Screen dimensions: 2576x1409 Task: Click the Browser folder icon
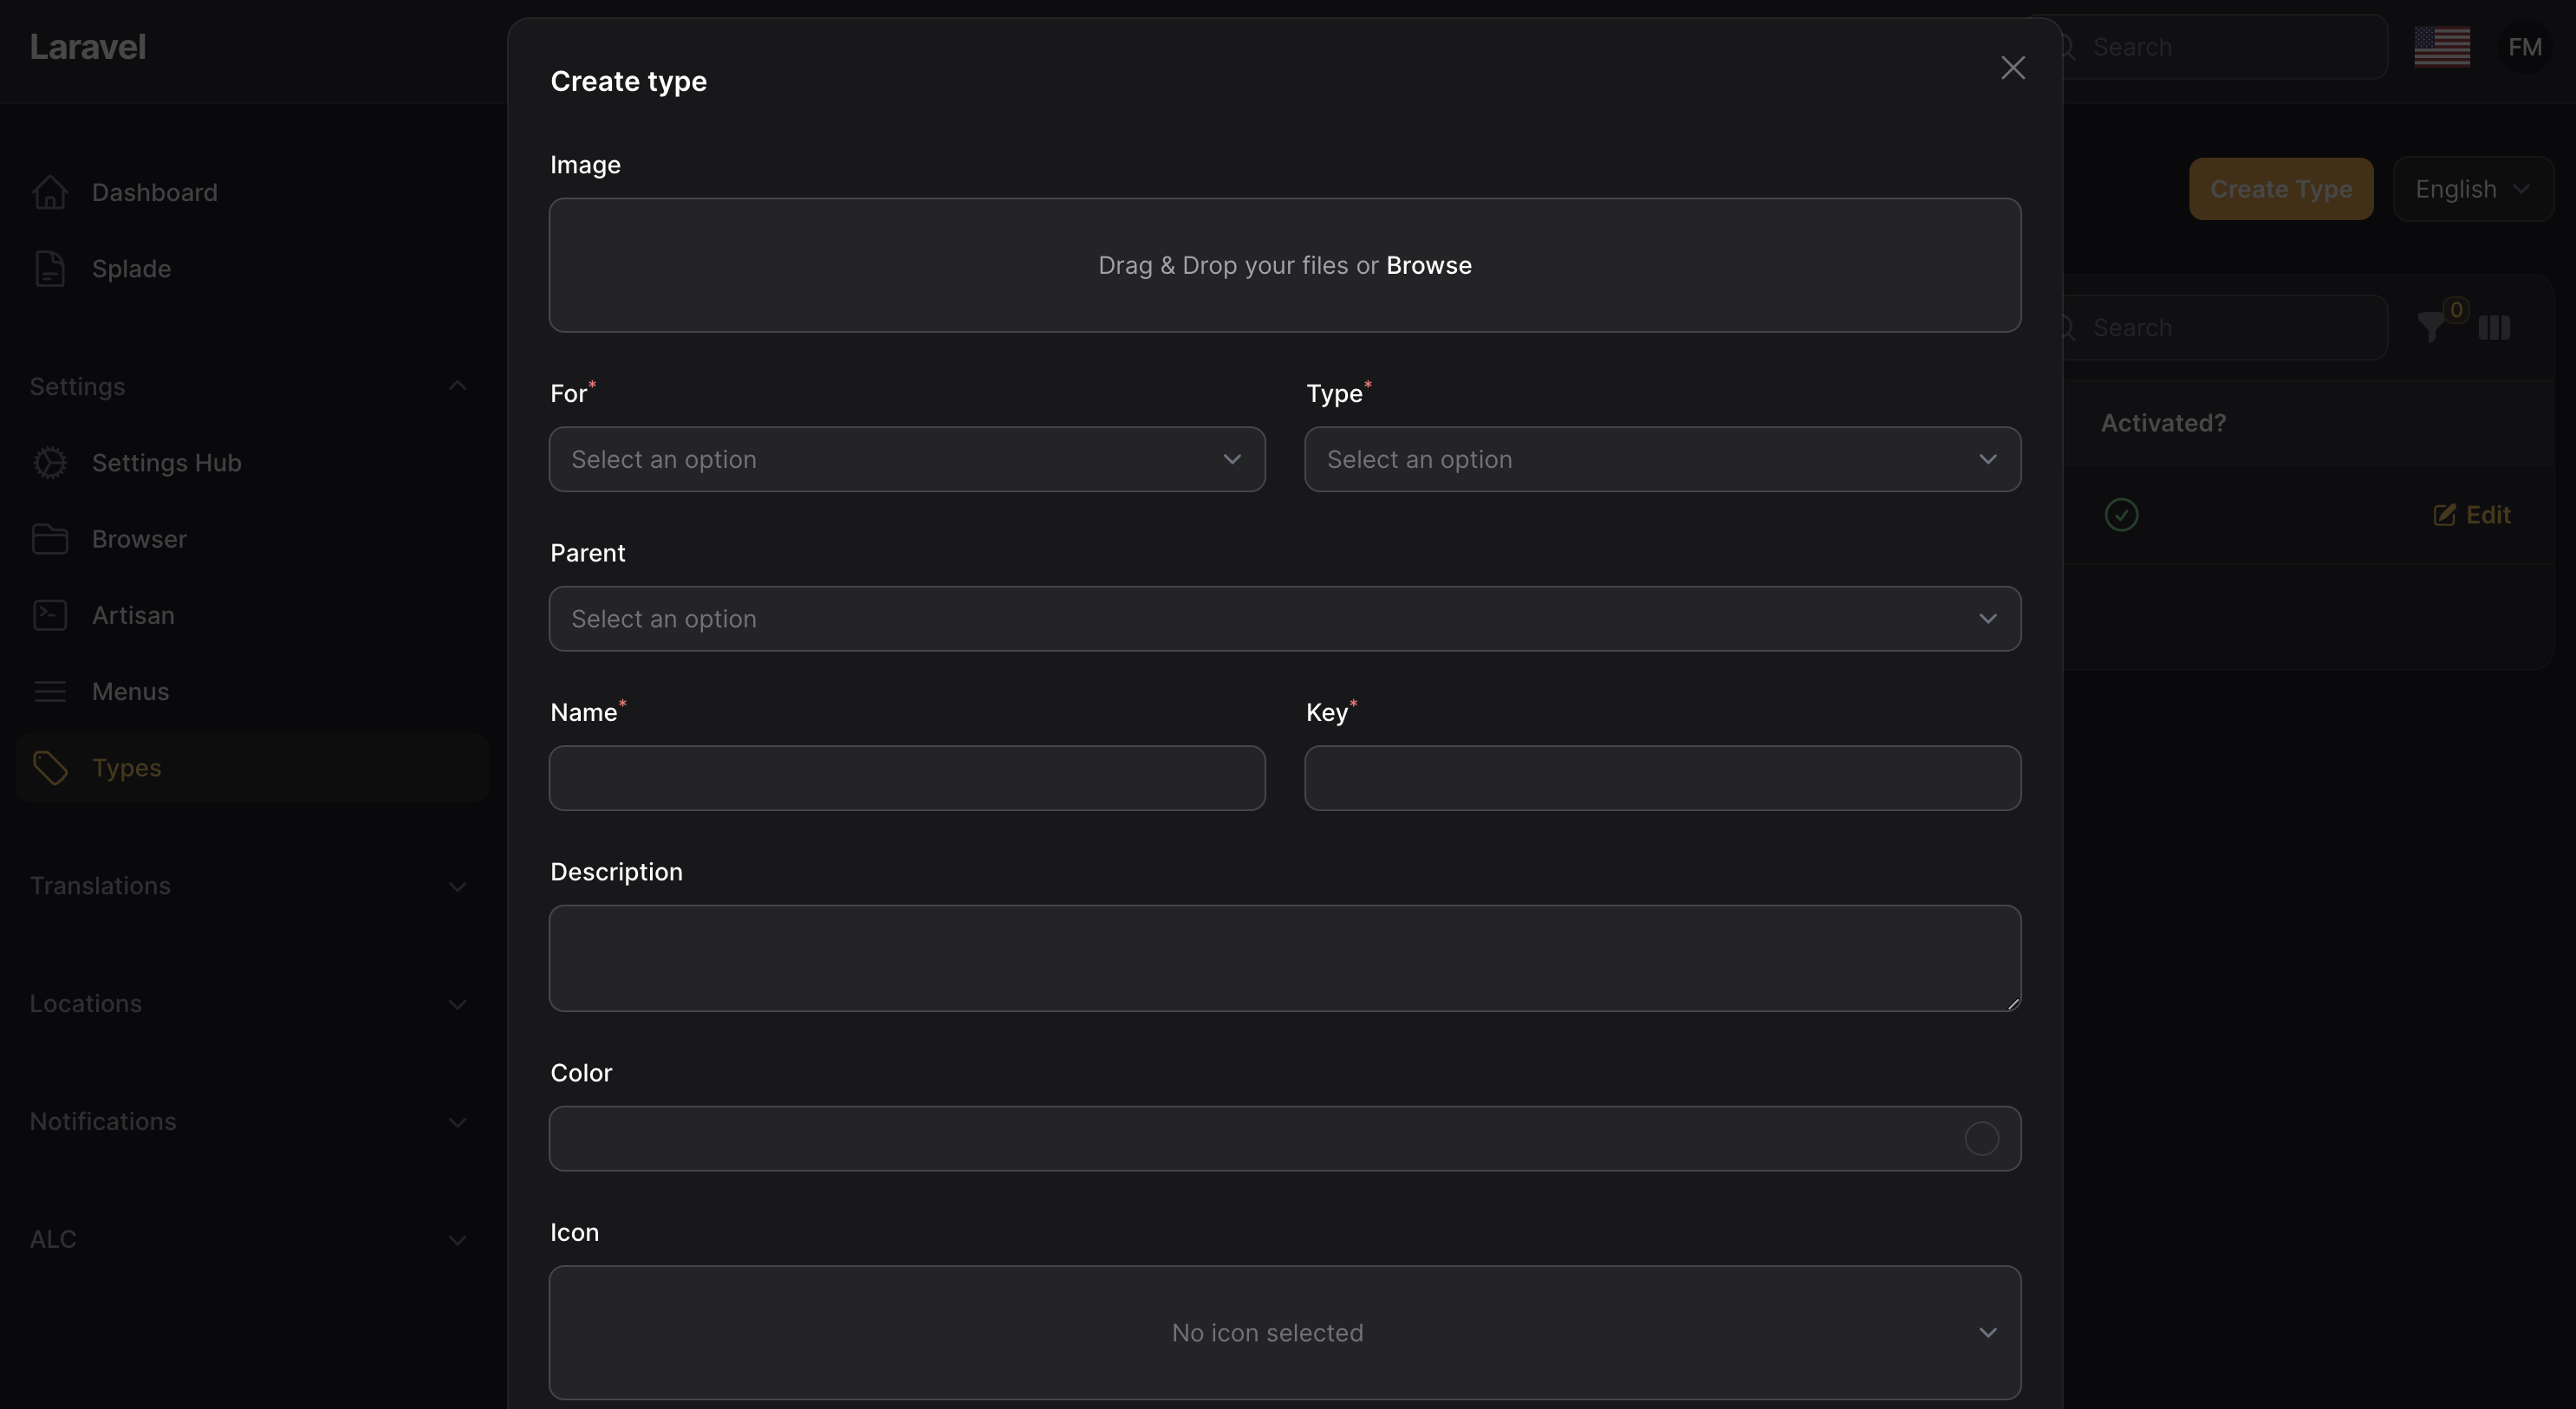coord(50,539)
